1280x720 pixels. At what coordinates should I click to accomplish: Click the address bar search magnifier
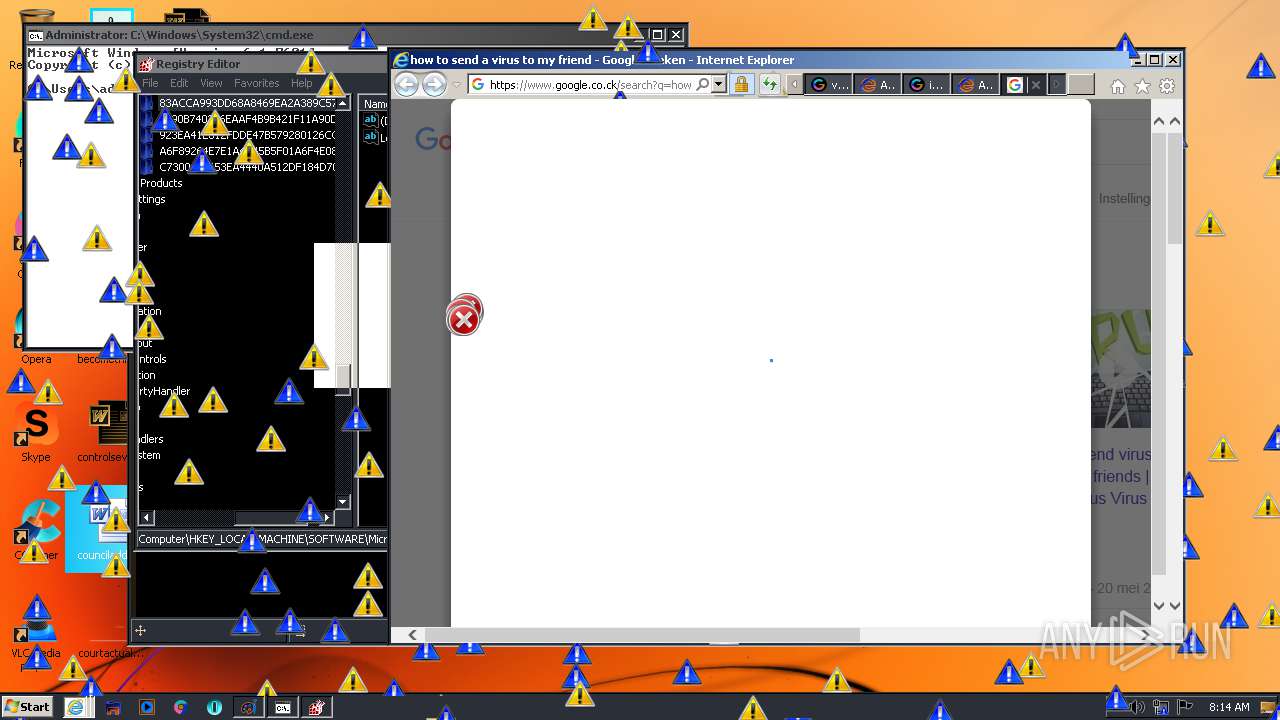(703, 85)
